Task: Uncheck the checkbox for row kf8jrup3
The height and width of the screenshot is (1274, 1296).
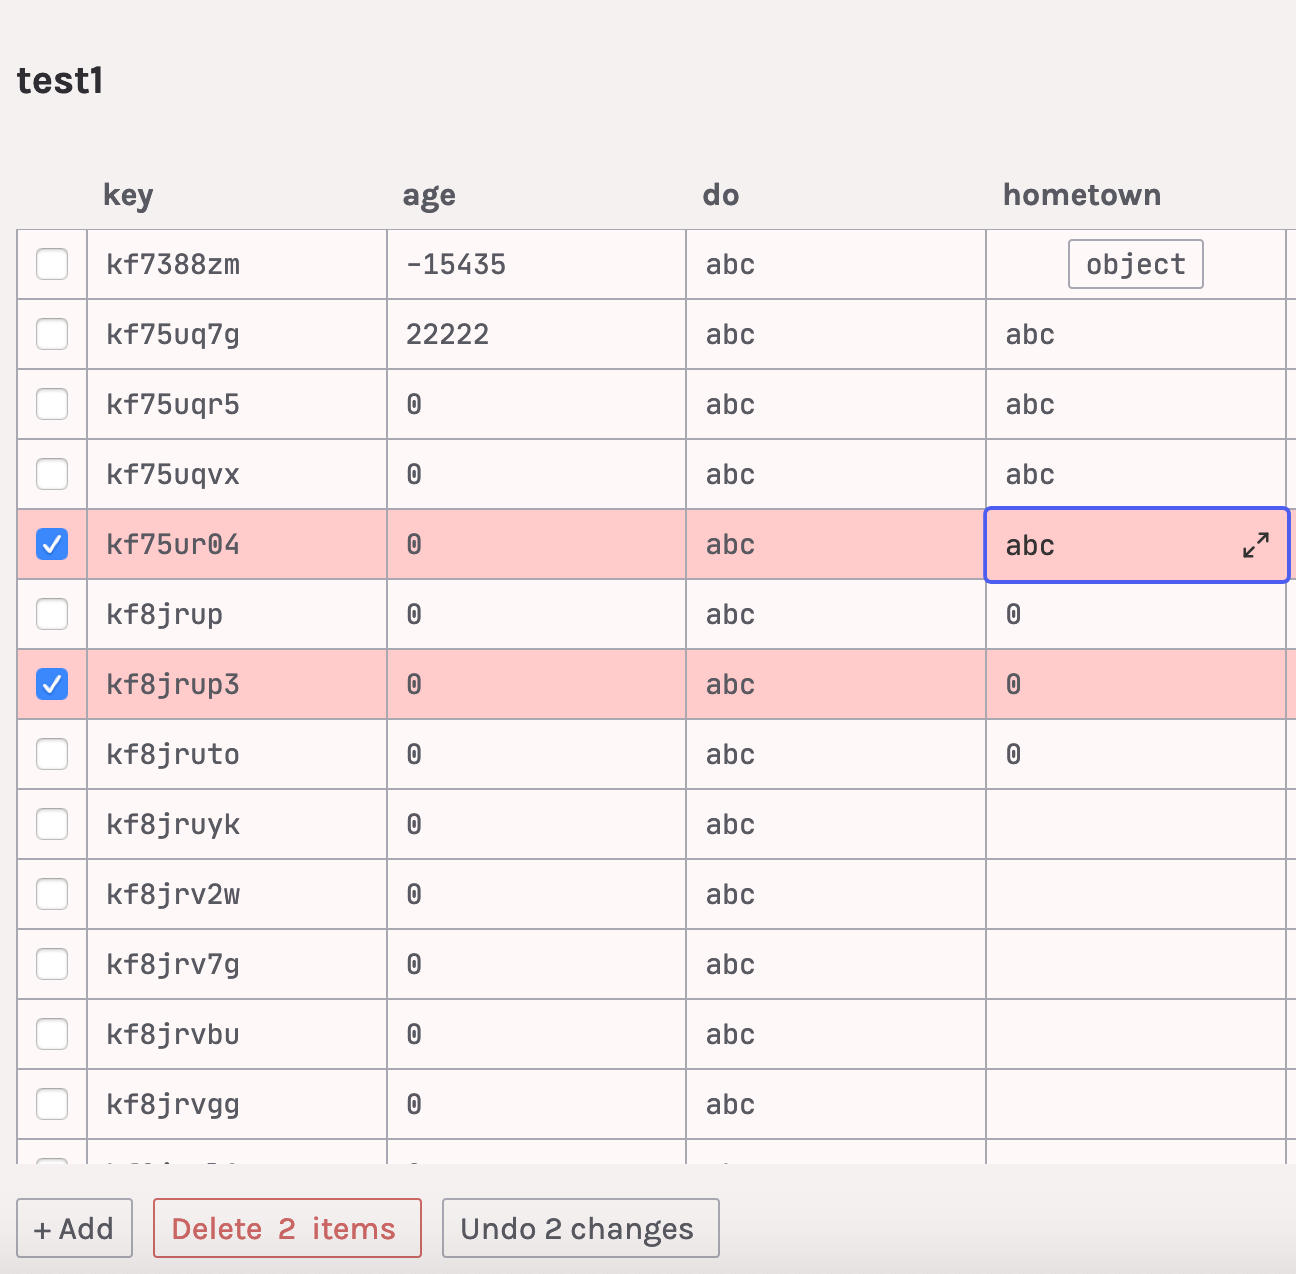Action: coord(52,684)
